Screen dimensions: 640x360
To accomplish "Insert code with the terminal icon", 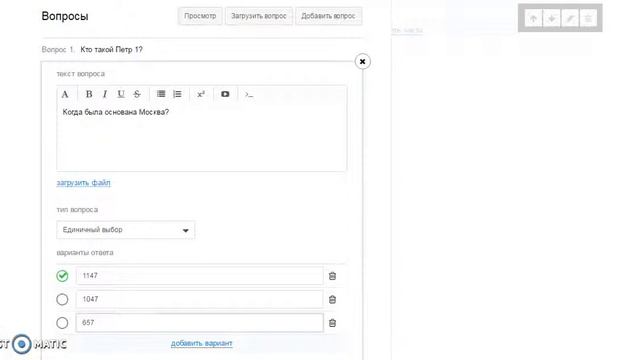I will coord(249,94).
